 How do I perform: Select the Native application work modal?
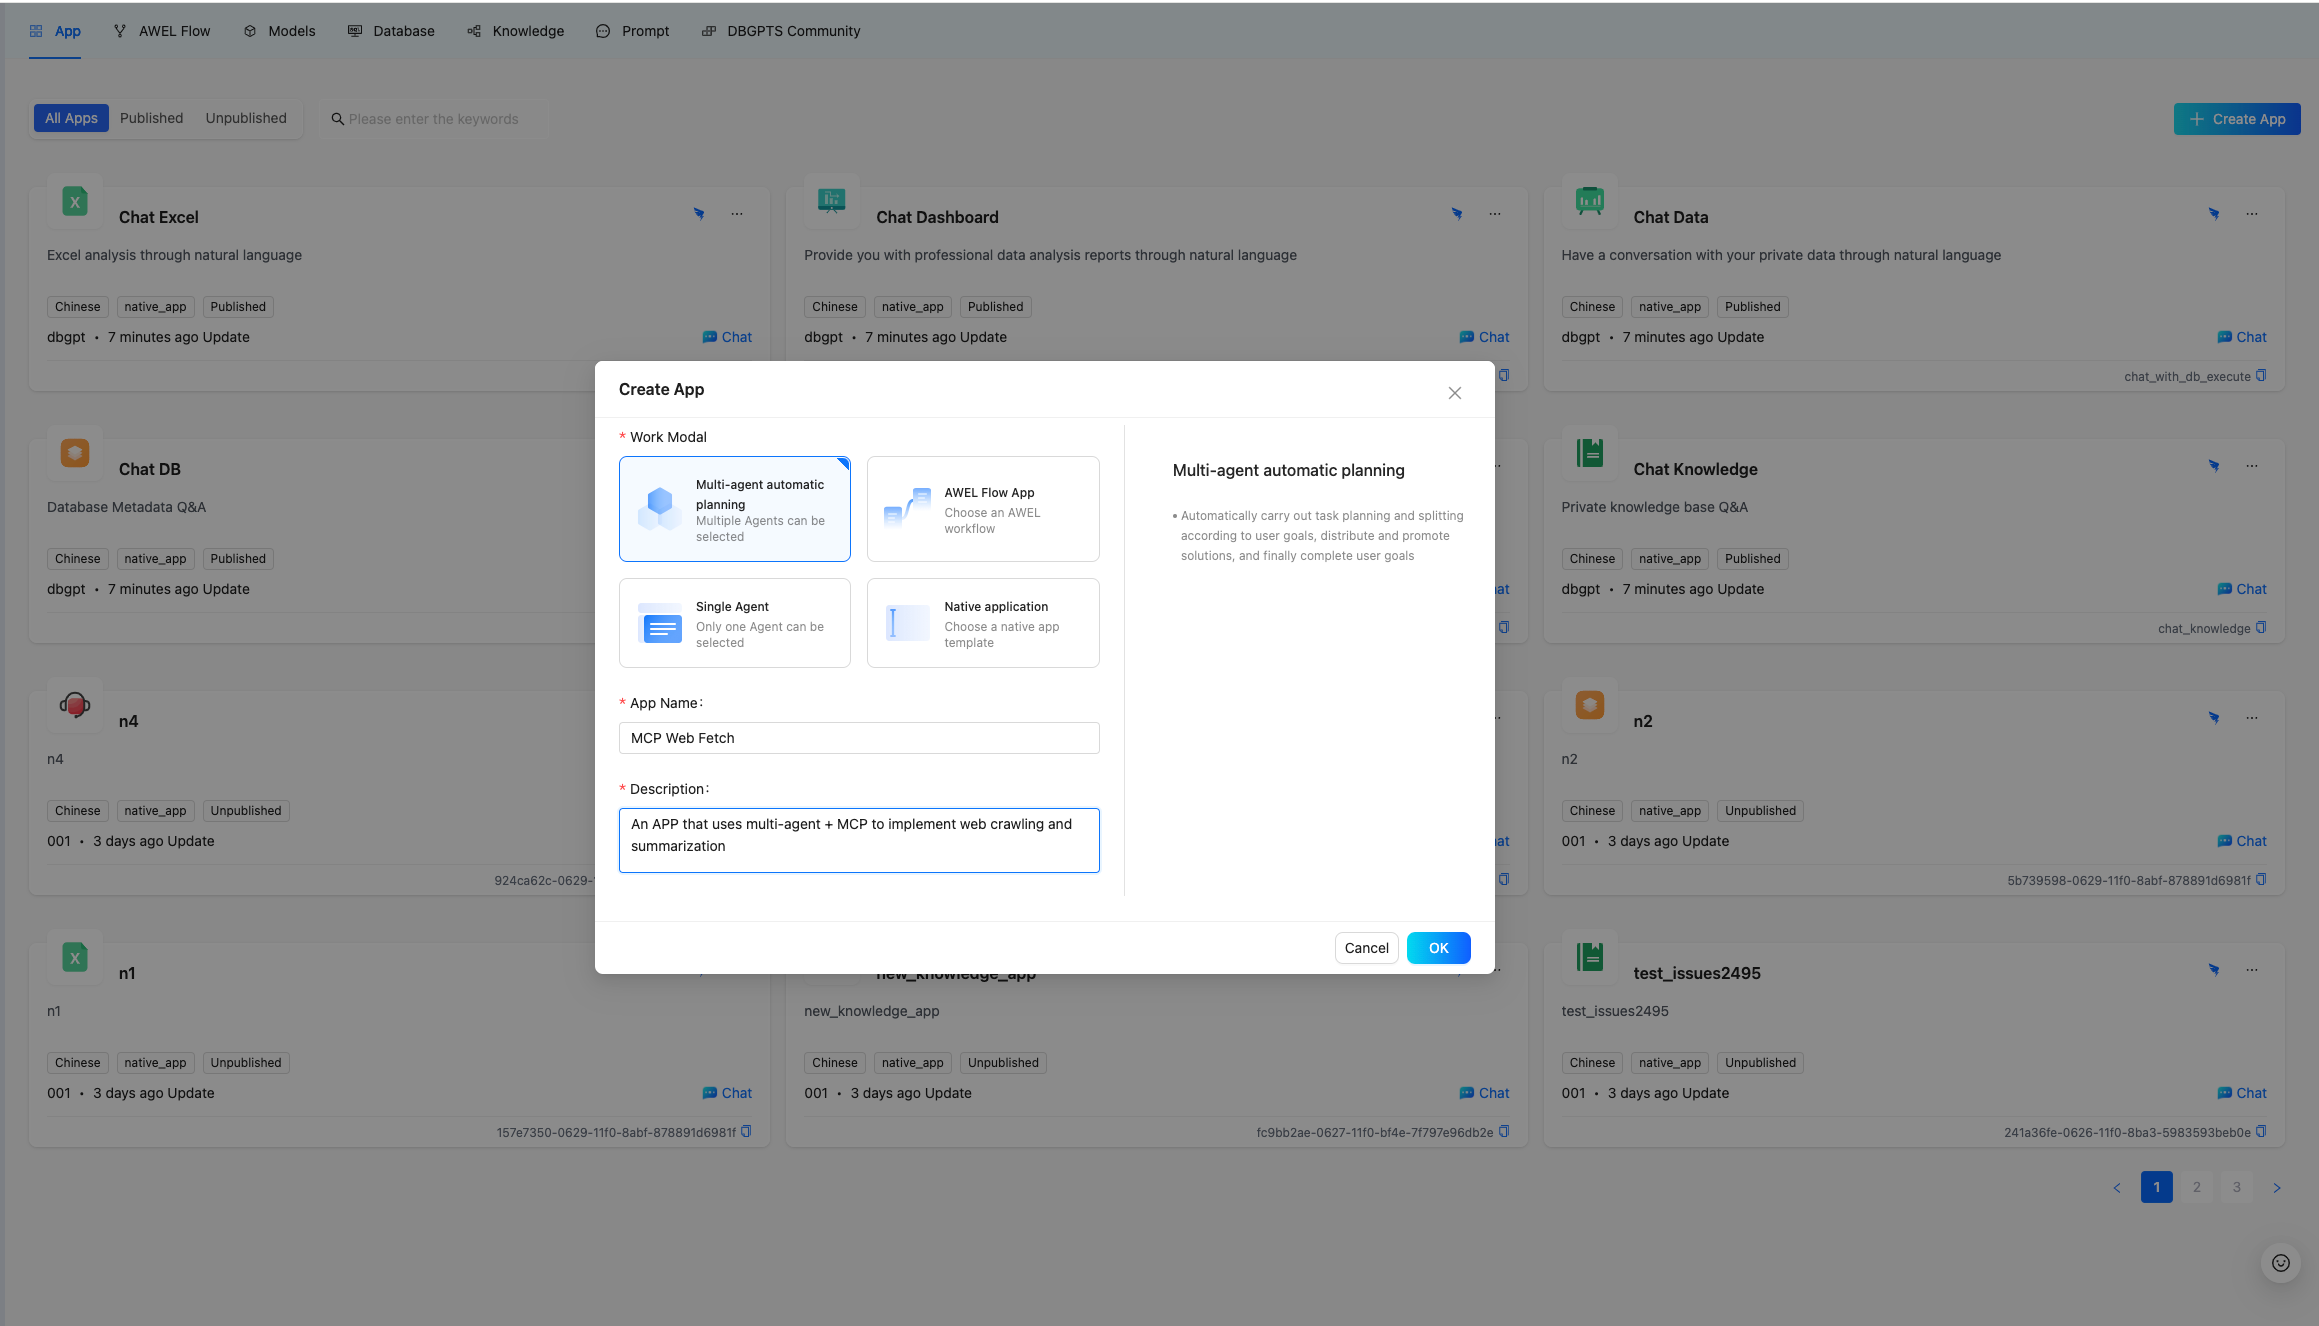(x=982, y=622)
